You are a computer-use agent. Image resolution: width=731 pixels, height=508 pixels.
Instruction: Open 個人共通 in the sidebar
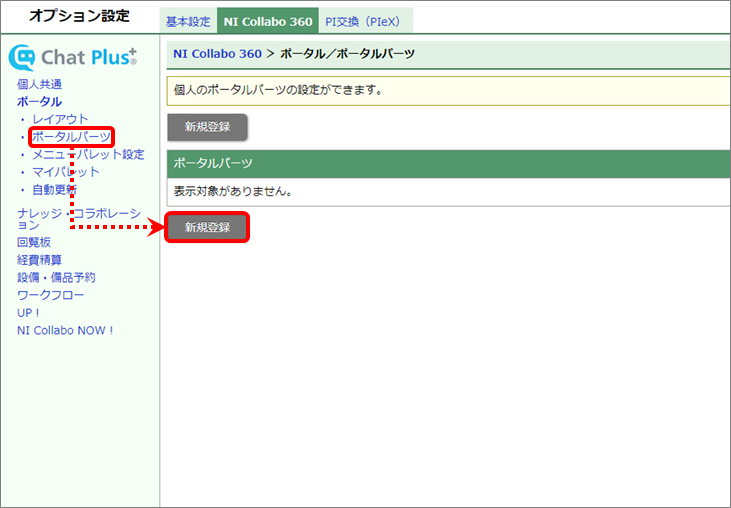pyautogui.click(x=40, y=84)
